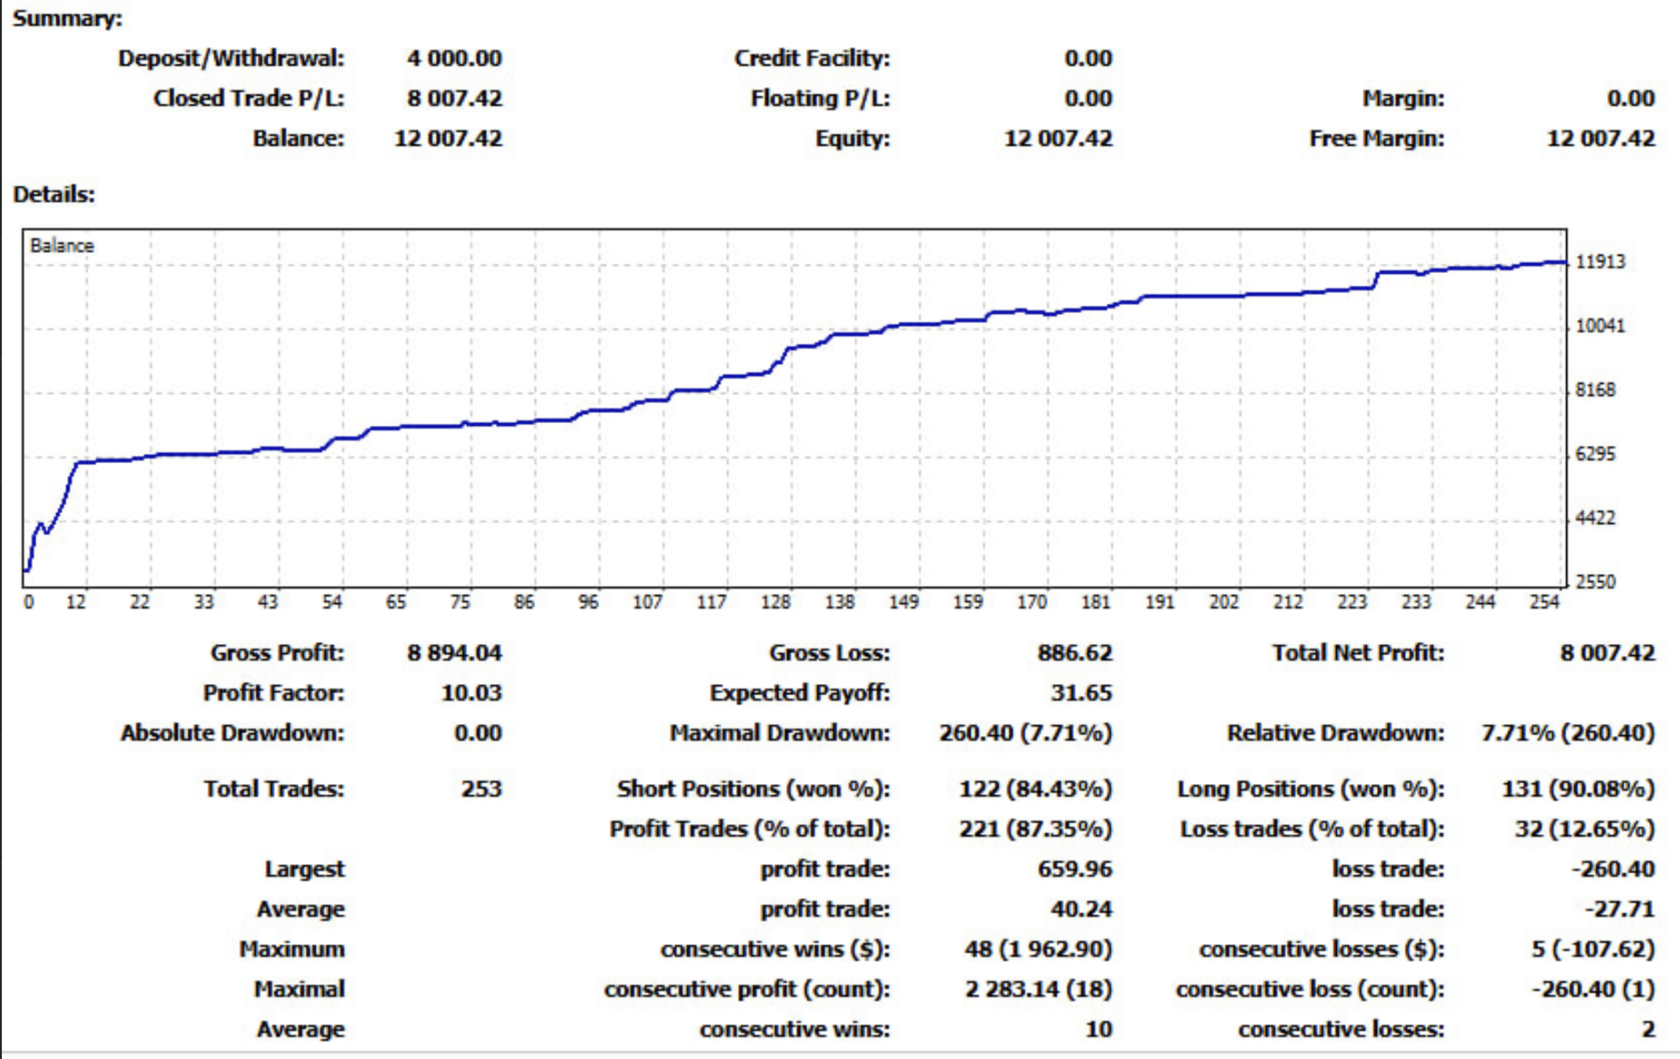The image size is (1680, 1059).
Task: Select the "32 (12.65%)" loss trades value
Action: tap(1585, 829)
